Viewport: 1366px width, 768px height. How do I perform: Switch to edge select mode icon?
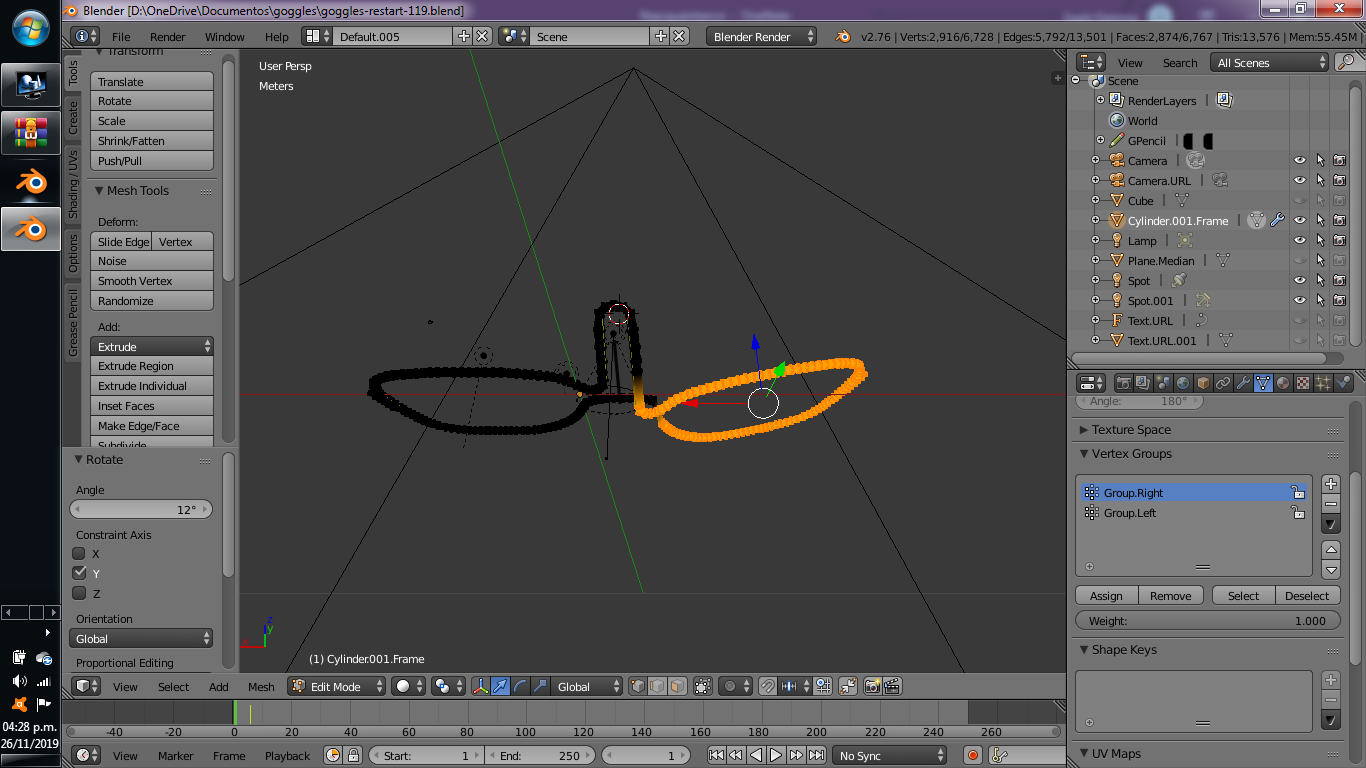(657, 686)
